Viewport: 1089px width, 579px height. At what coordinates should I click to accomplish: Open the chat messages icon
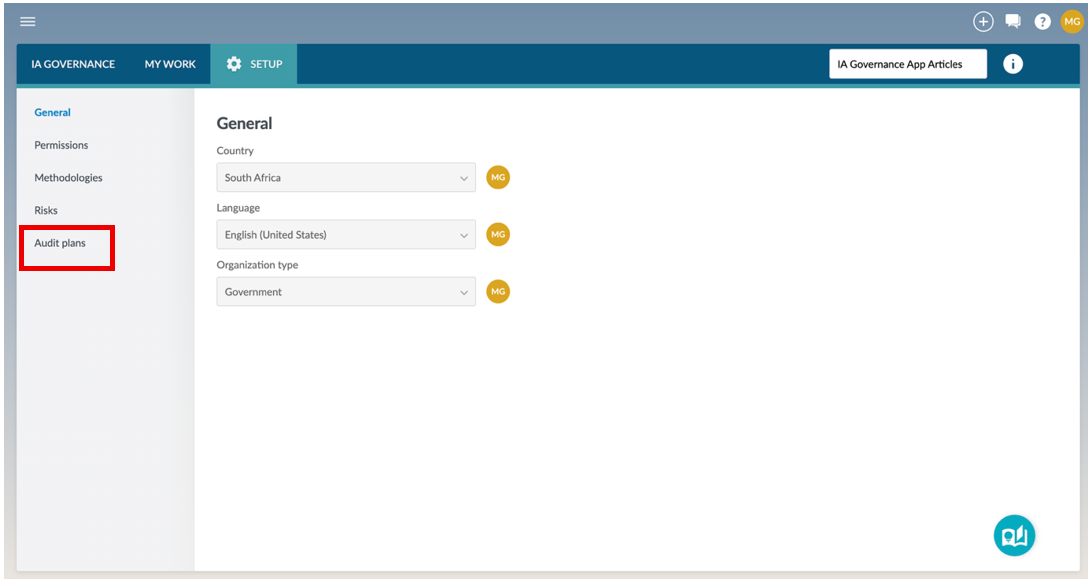1013,22
